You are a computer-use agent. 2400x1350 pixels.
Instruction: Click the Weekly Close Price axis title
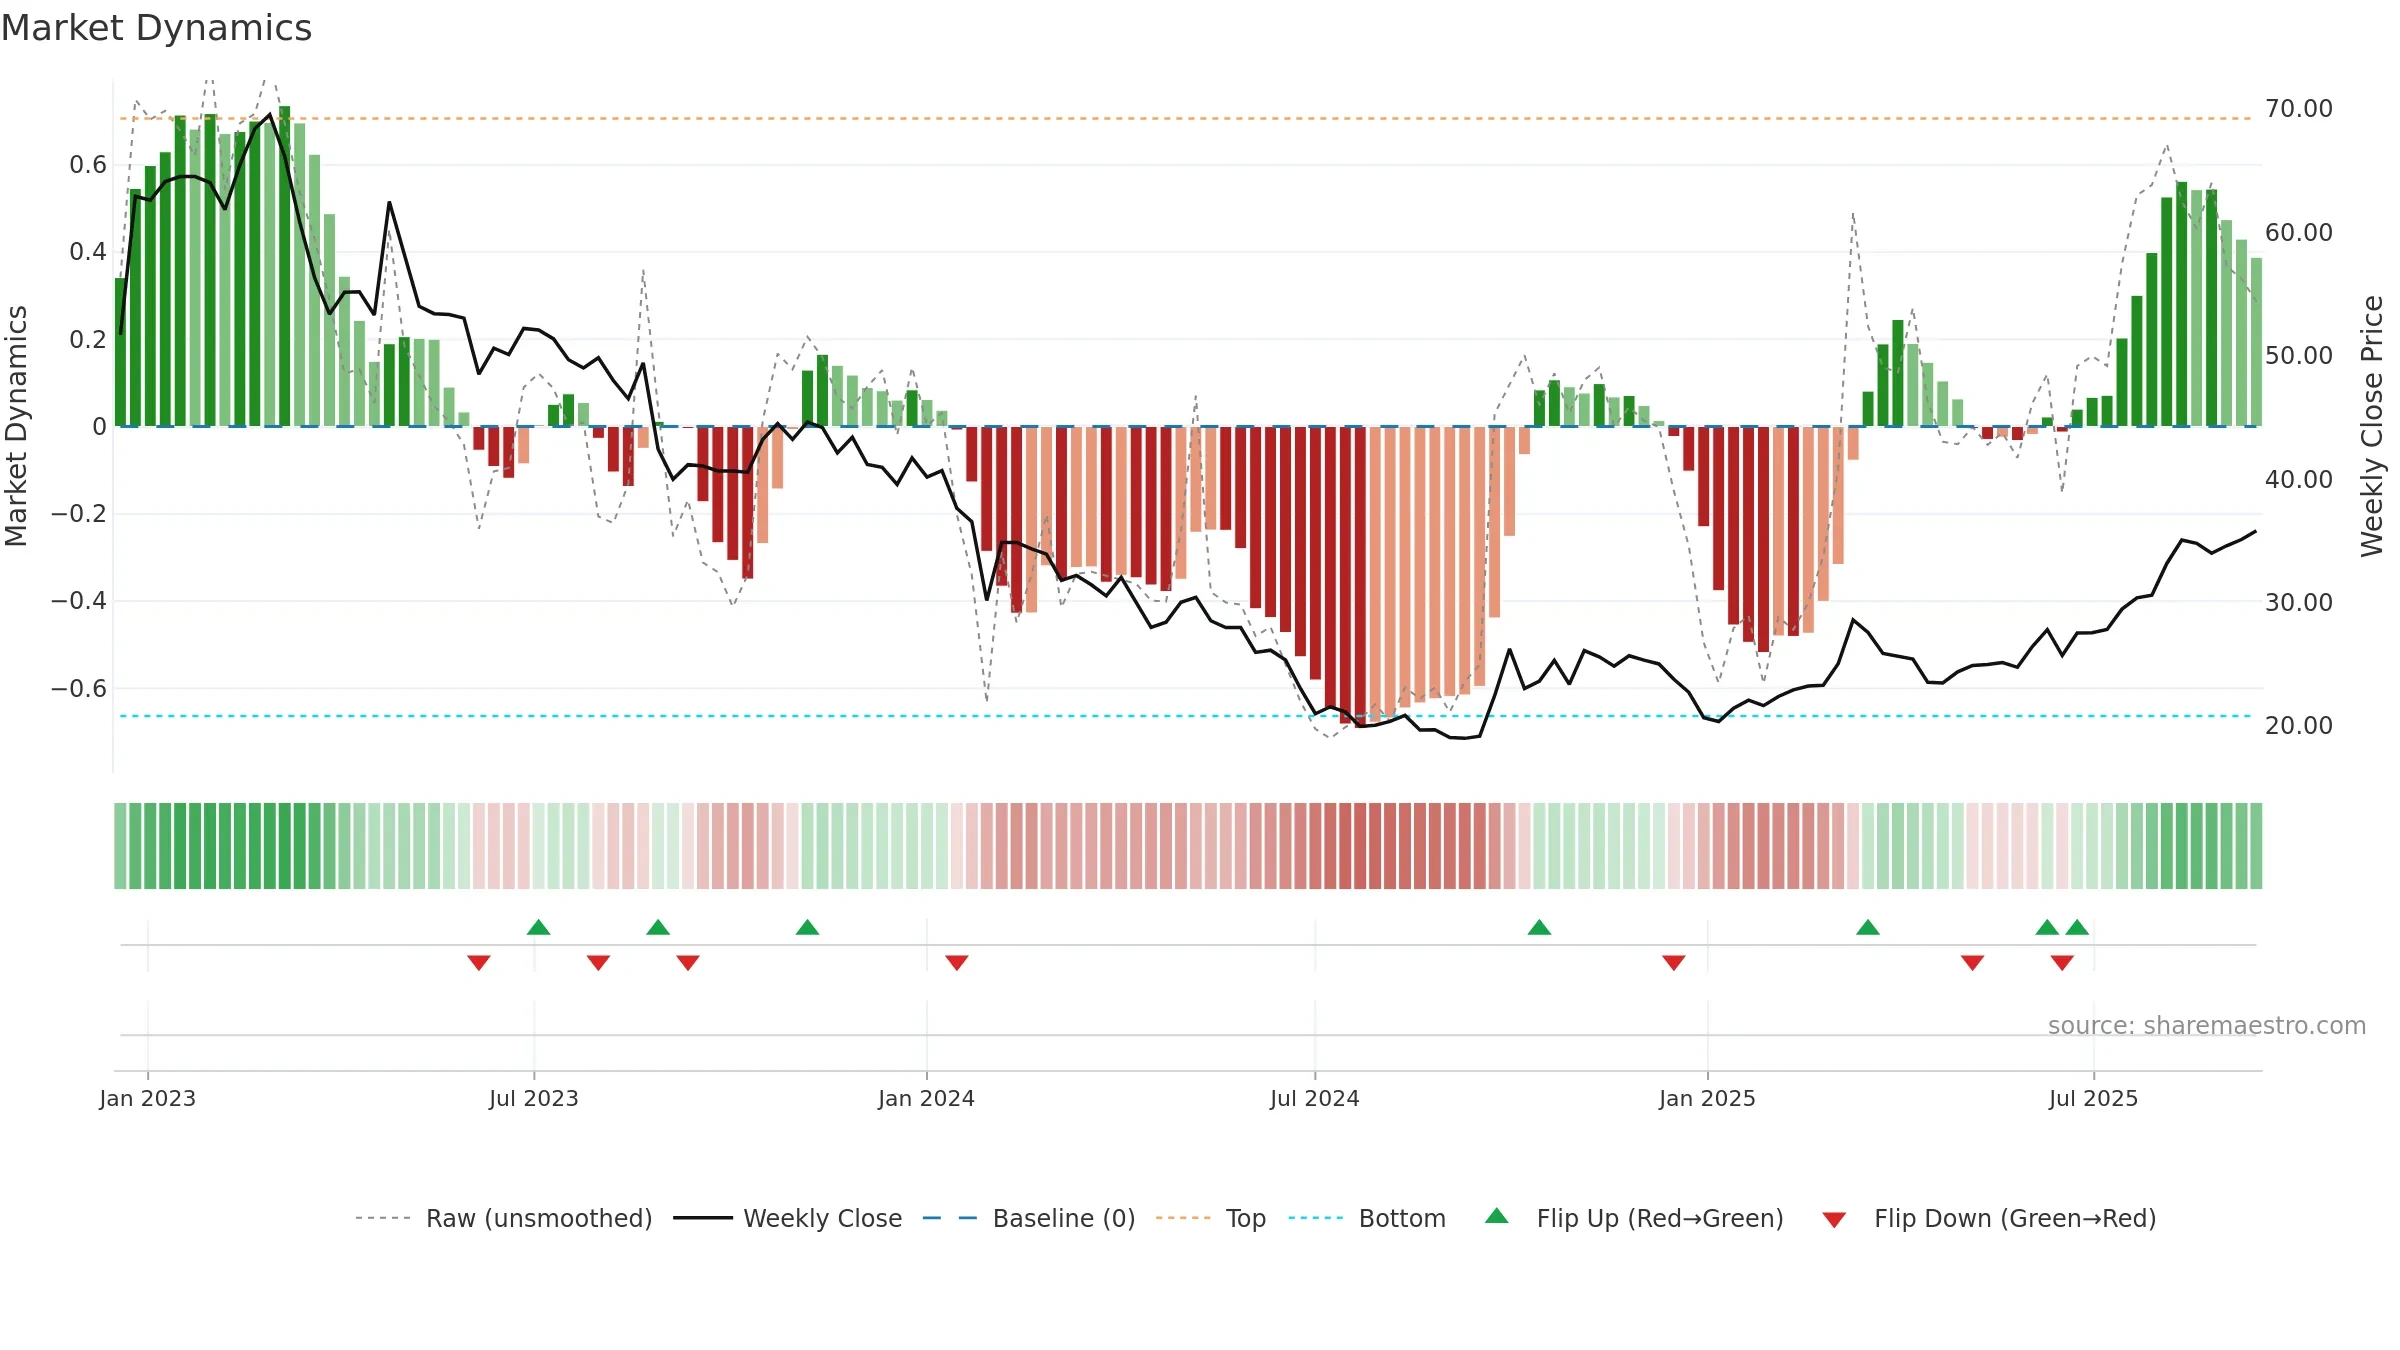point(2372,426)
